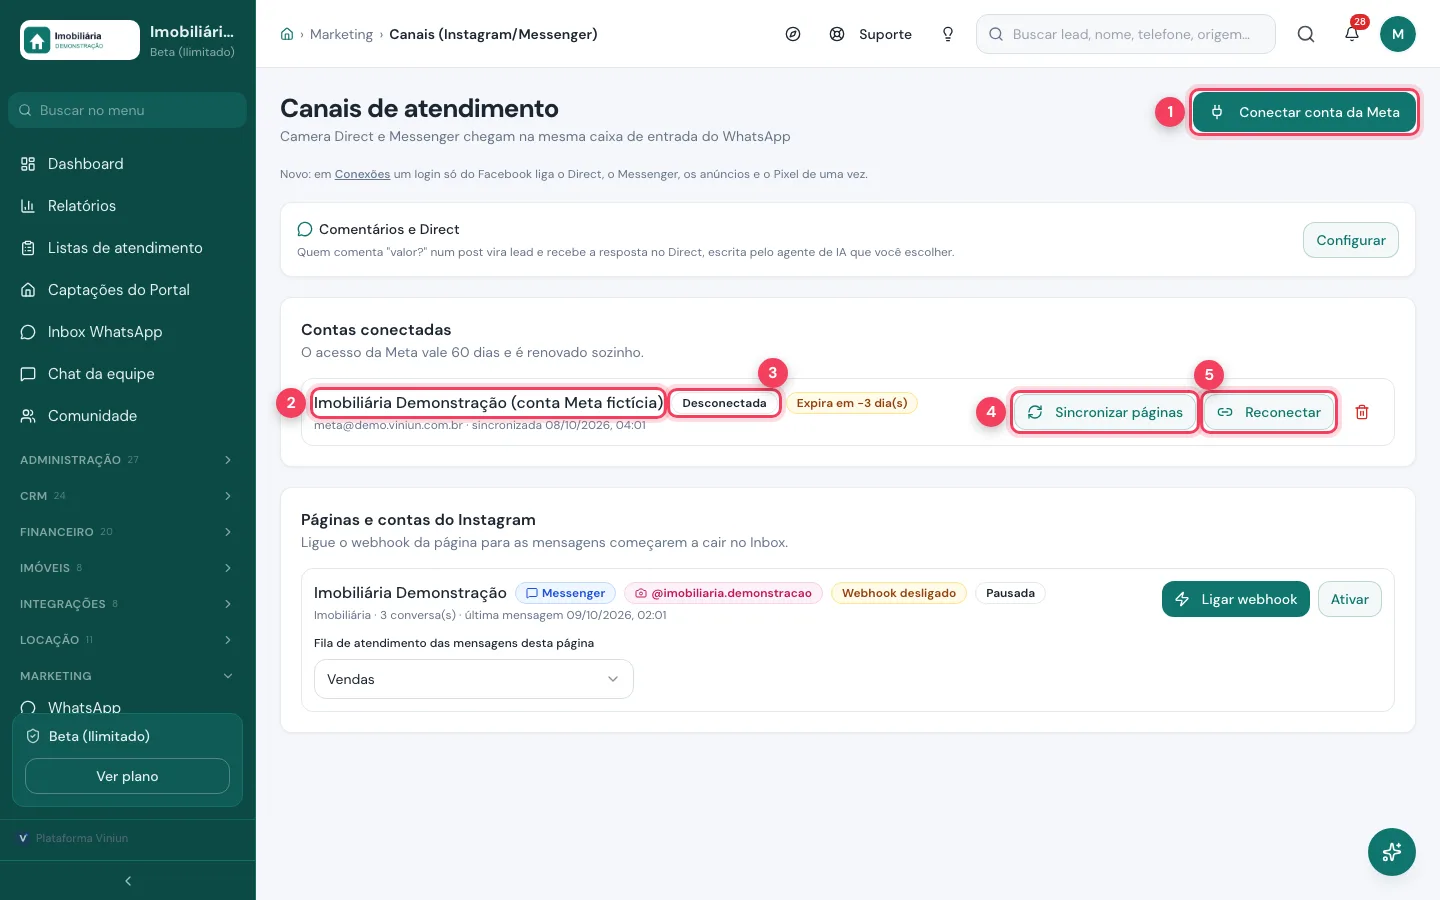Click the search magnifier button in header
The image size is (1440, 900).
(x=1306, y=34)
